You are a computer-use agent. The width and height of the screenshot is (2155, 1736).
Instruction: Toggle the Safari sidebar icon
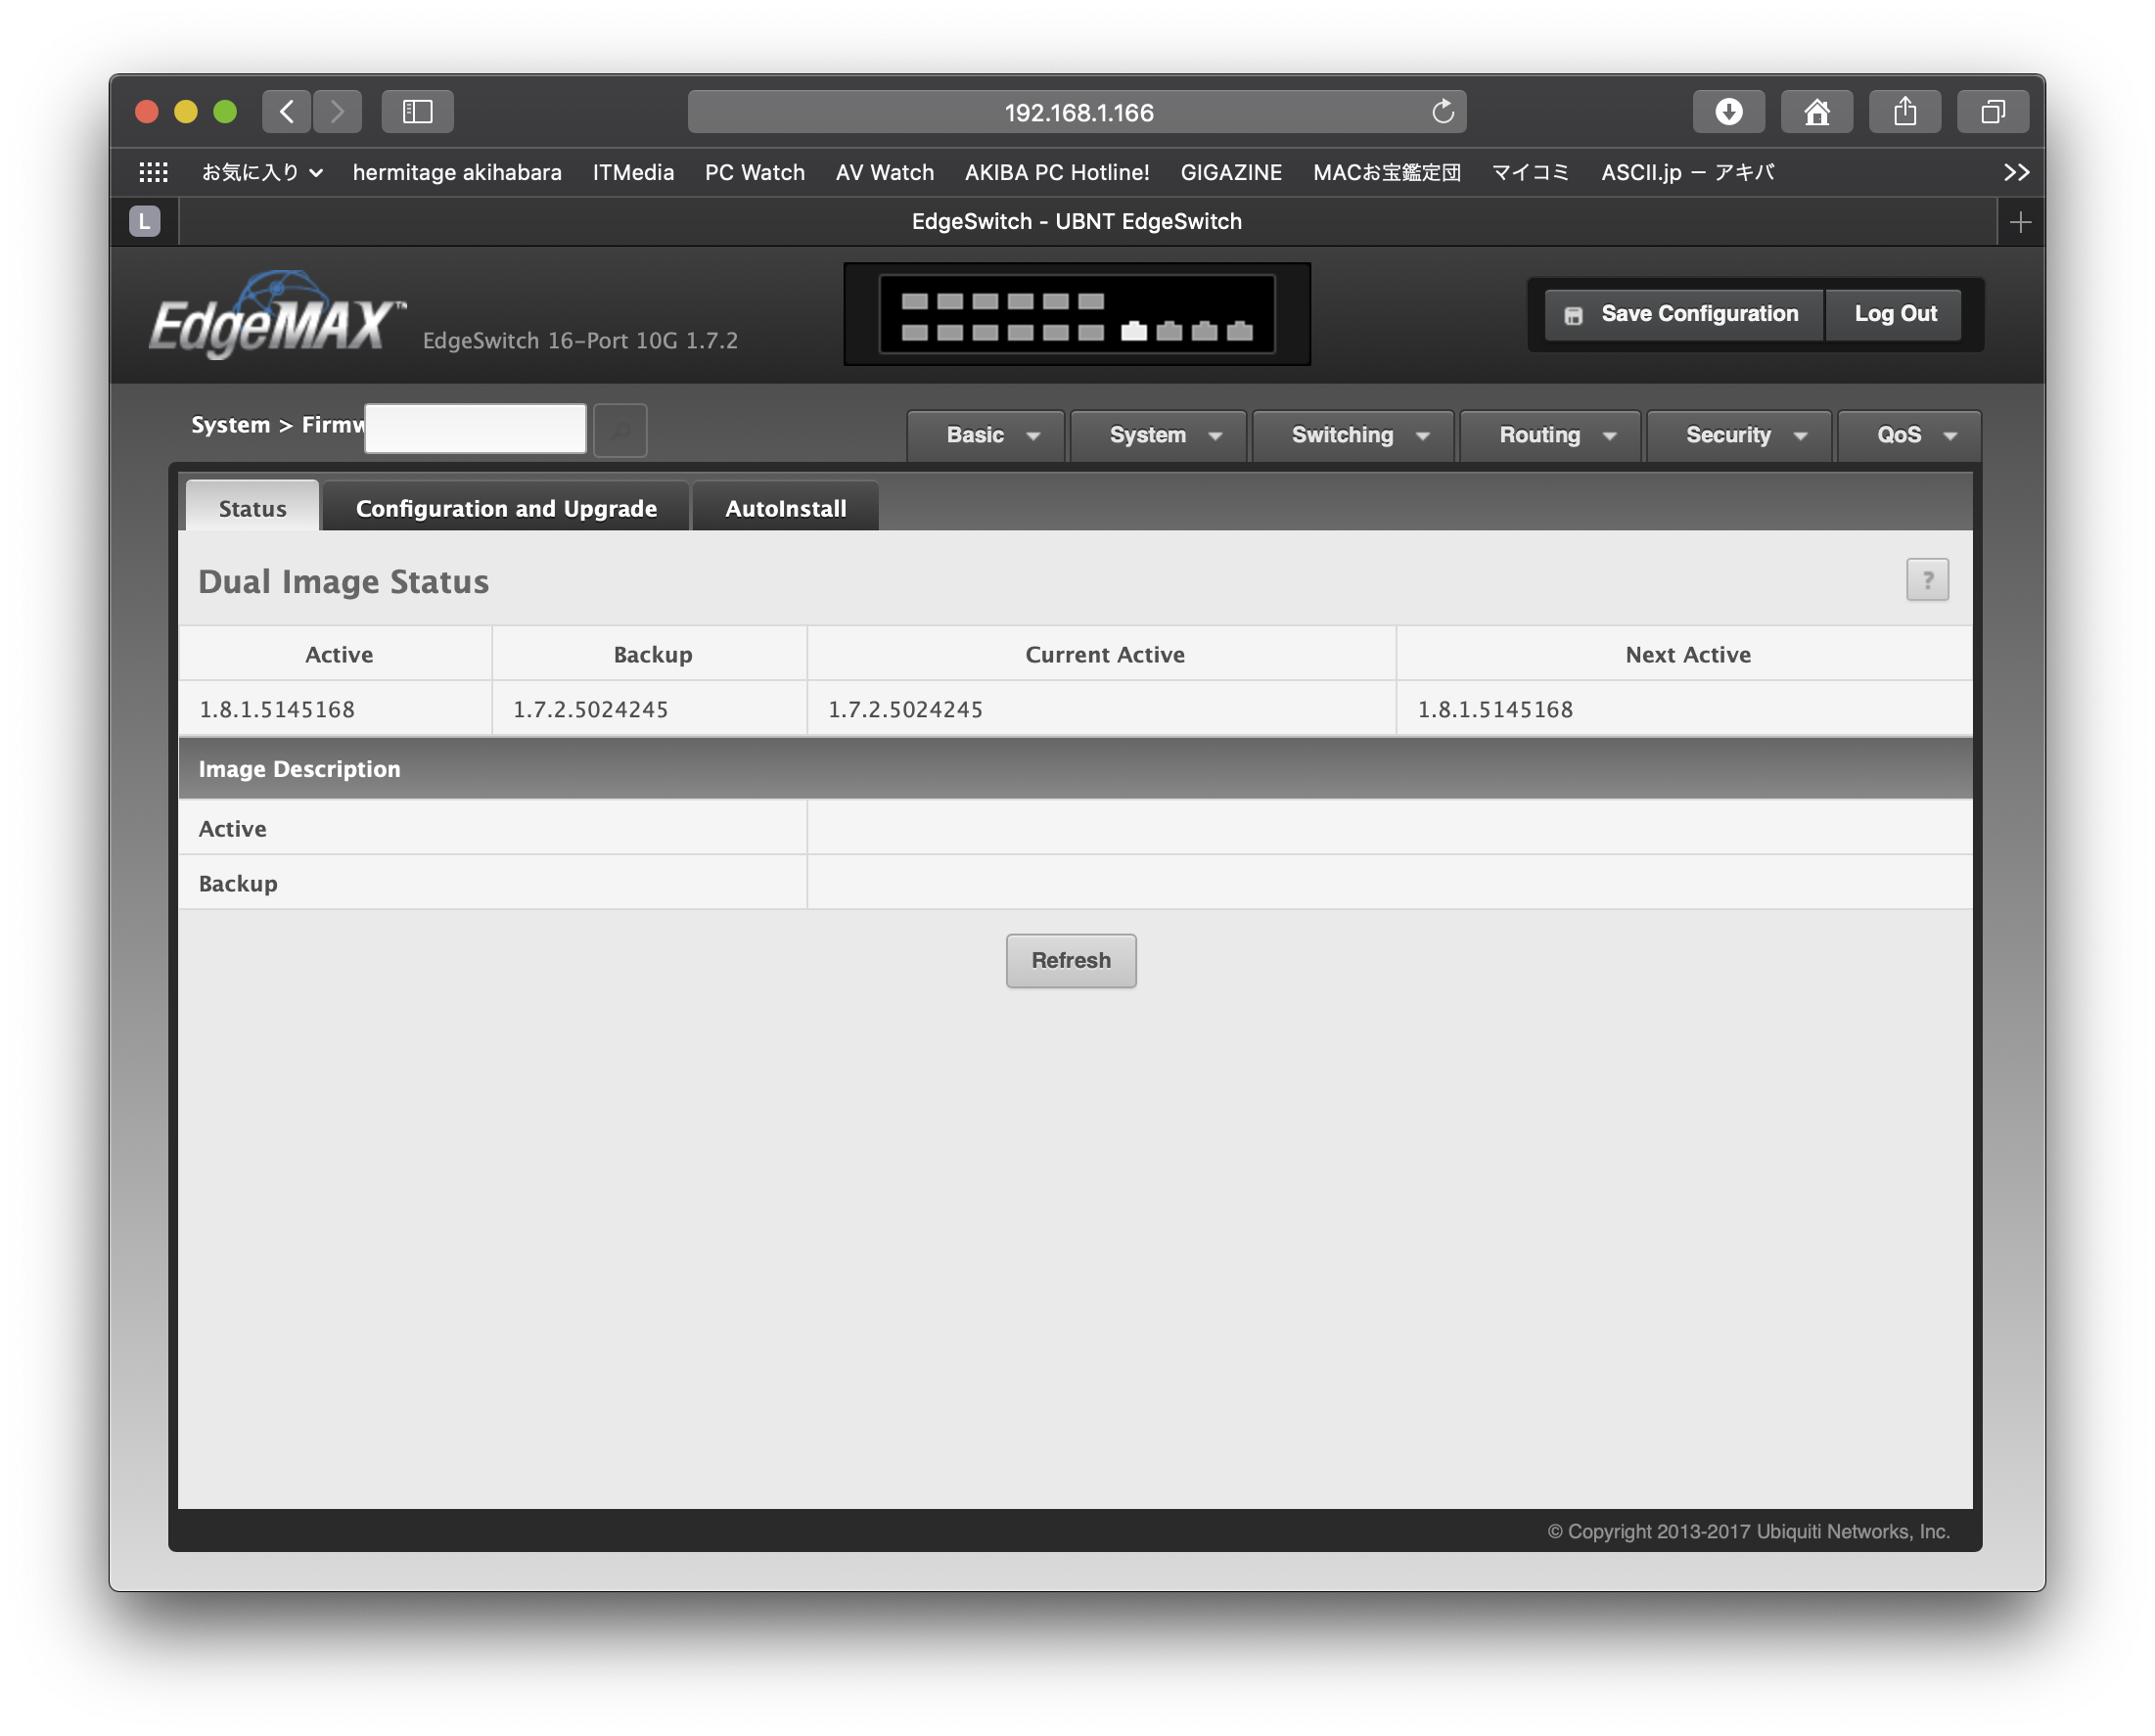(417, 111)
